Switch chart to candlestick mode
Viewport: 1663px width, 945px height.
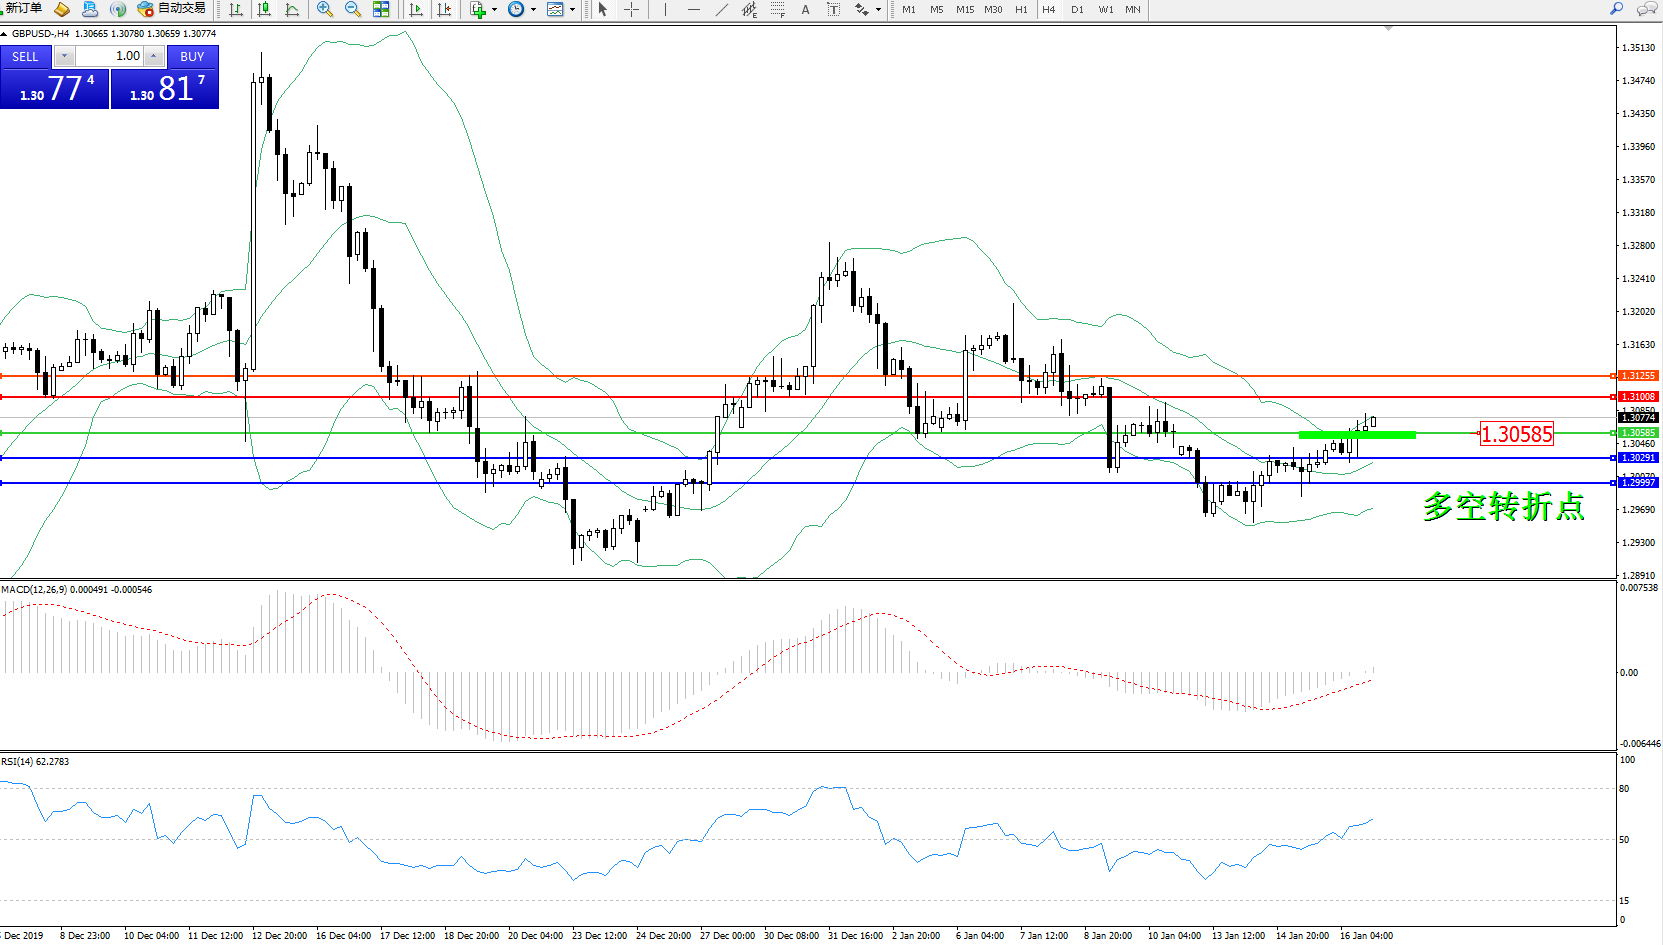point(264,10)
